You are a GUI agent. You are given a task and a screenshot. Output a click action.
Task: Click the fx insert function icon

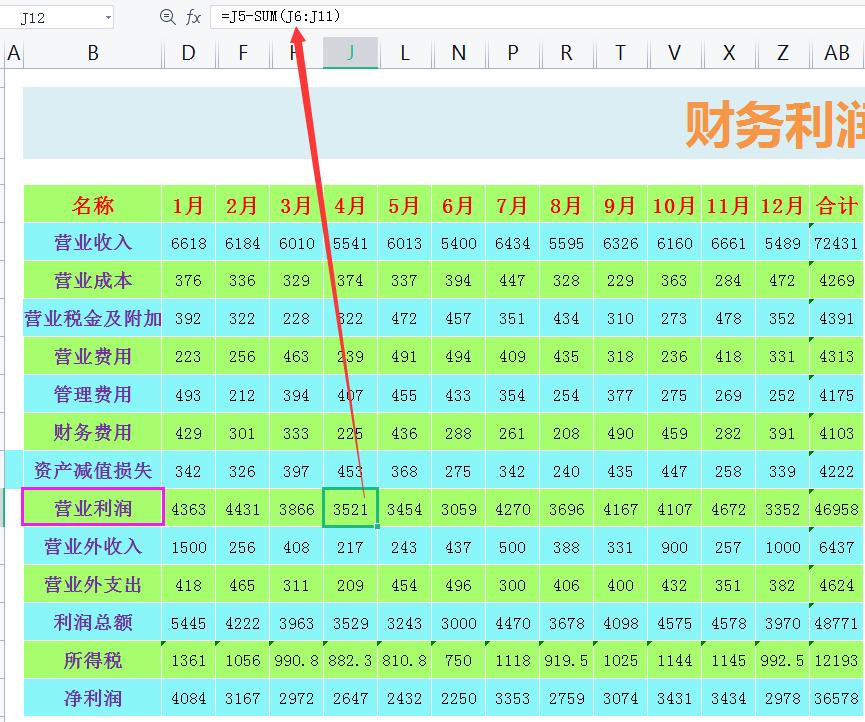pos(191,16)
